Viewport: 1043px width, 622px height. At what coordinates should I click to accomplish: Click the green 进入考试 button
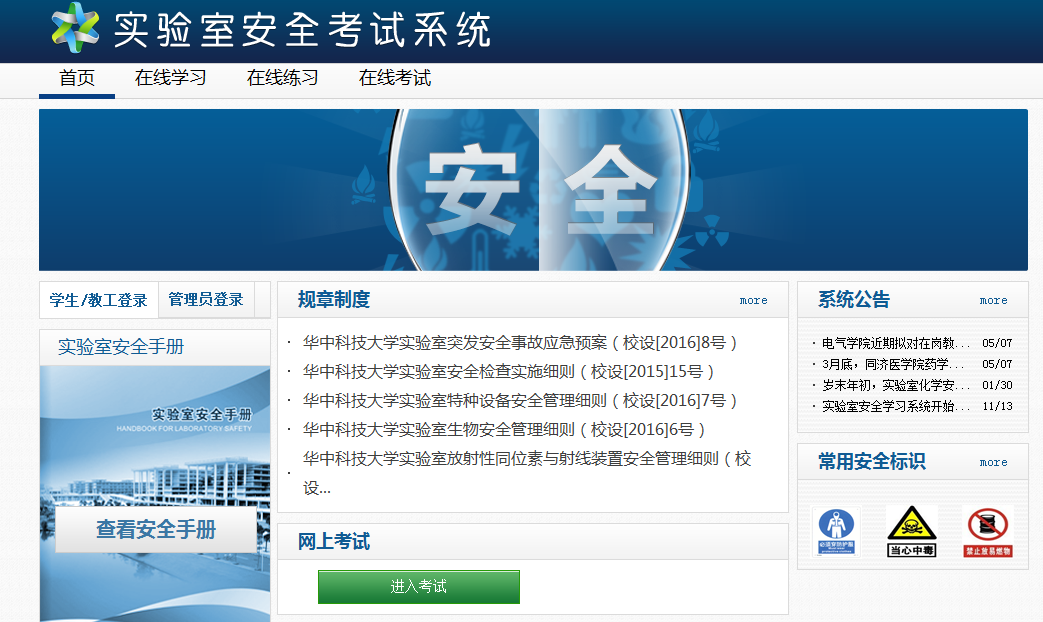coord(418,587)
